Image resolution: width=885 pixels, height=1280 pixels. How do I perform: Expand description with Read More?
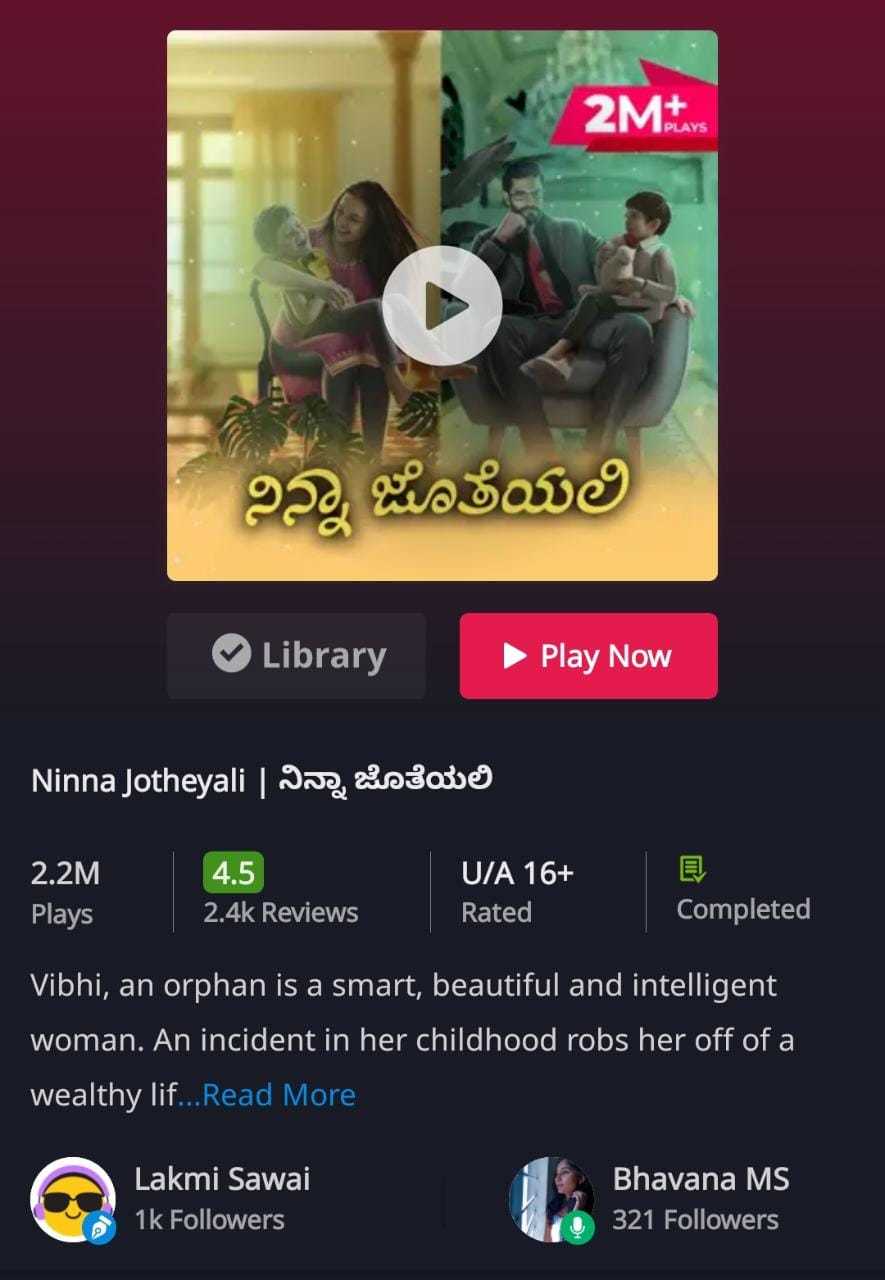tap(279, 1095)
